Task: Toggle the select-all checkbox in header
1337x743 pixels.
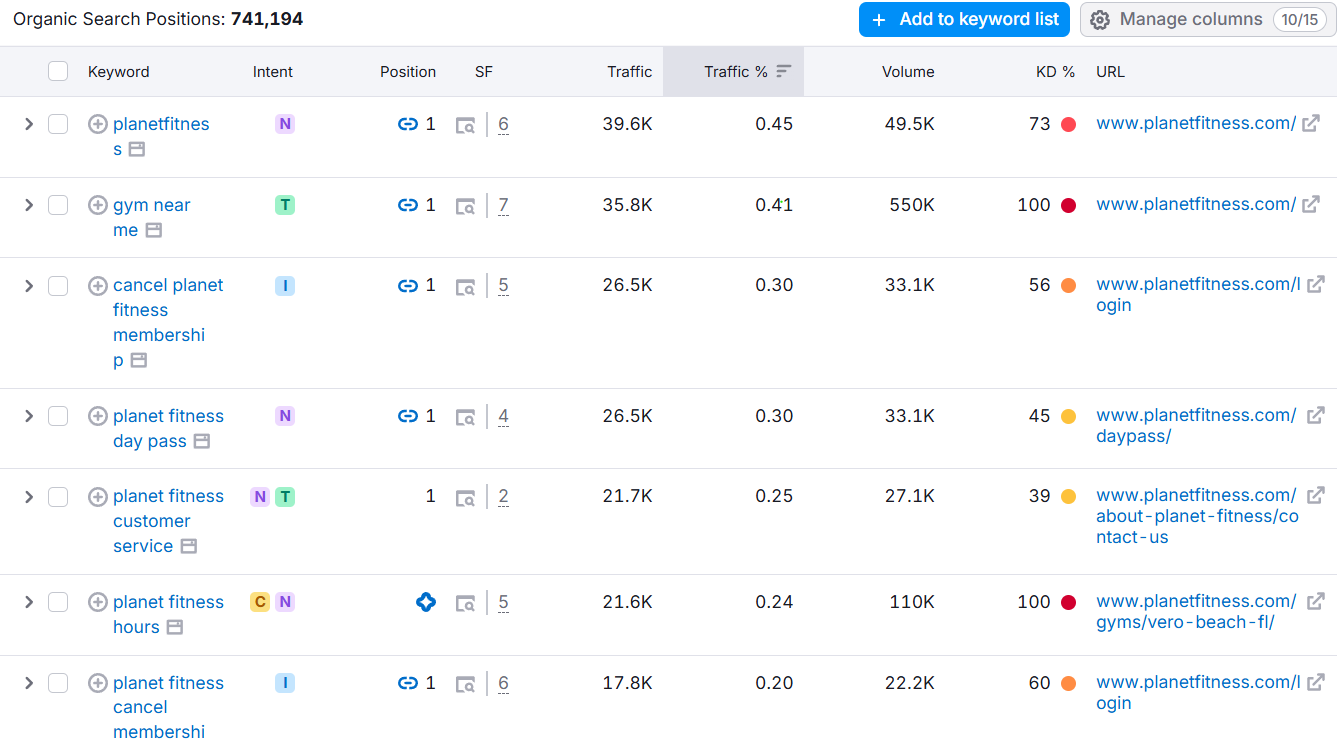Action: click(x=58, y=71)
